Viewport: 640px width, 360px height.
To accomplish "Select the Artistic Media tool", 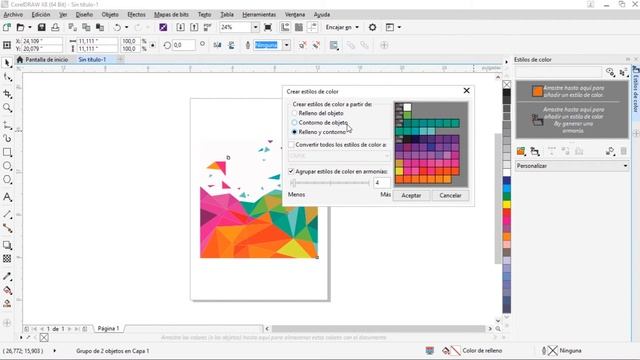I will 7,138.
